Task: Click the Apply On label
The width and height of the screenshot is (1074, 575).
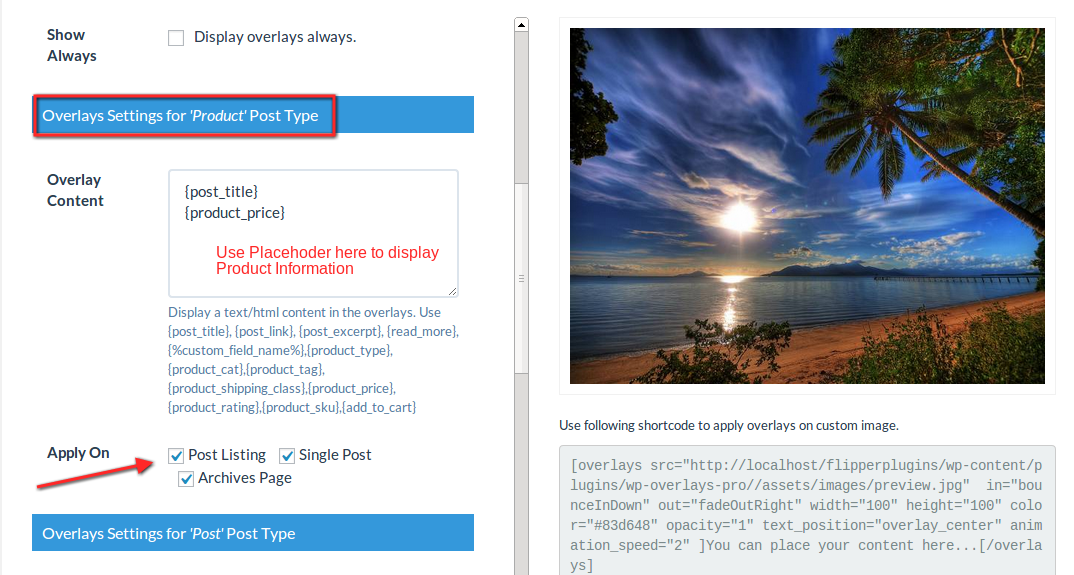Action: pyautogui.click(x=78, y=453)
